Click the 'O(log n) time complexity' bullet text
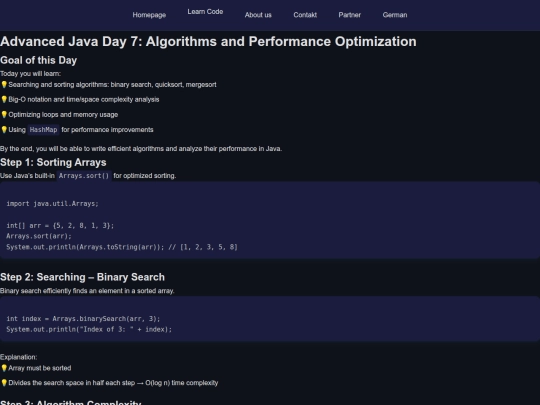This screenshot has width=540, height=405. (113, 383)
